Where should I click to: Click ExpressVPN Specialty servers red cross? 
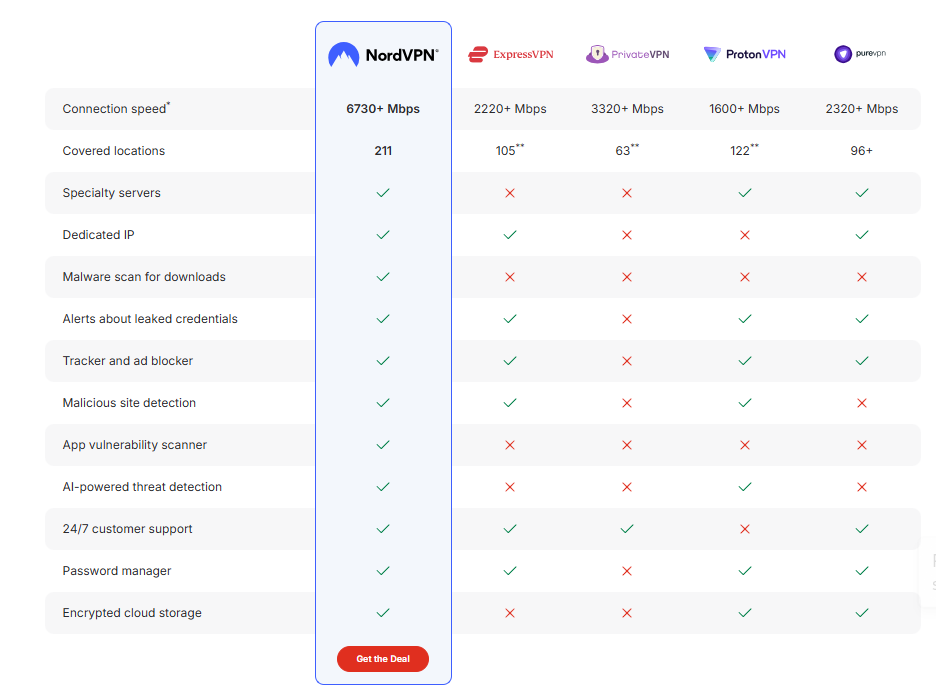click(510, 193)
